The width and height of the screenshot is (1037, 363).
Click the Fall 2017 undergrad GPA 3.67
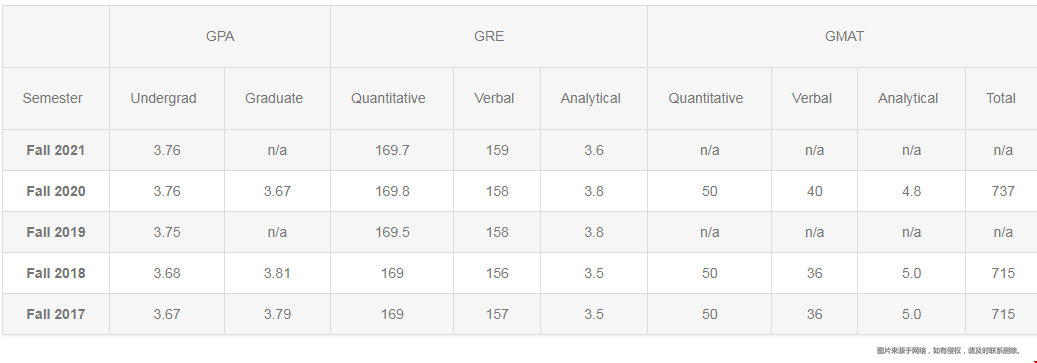pyautogui.click(x=167, y=314)
